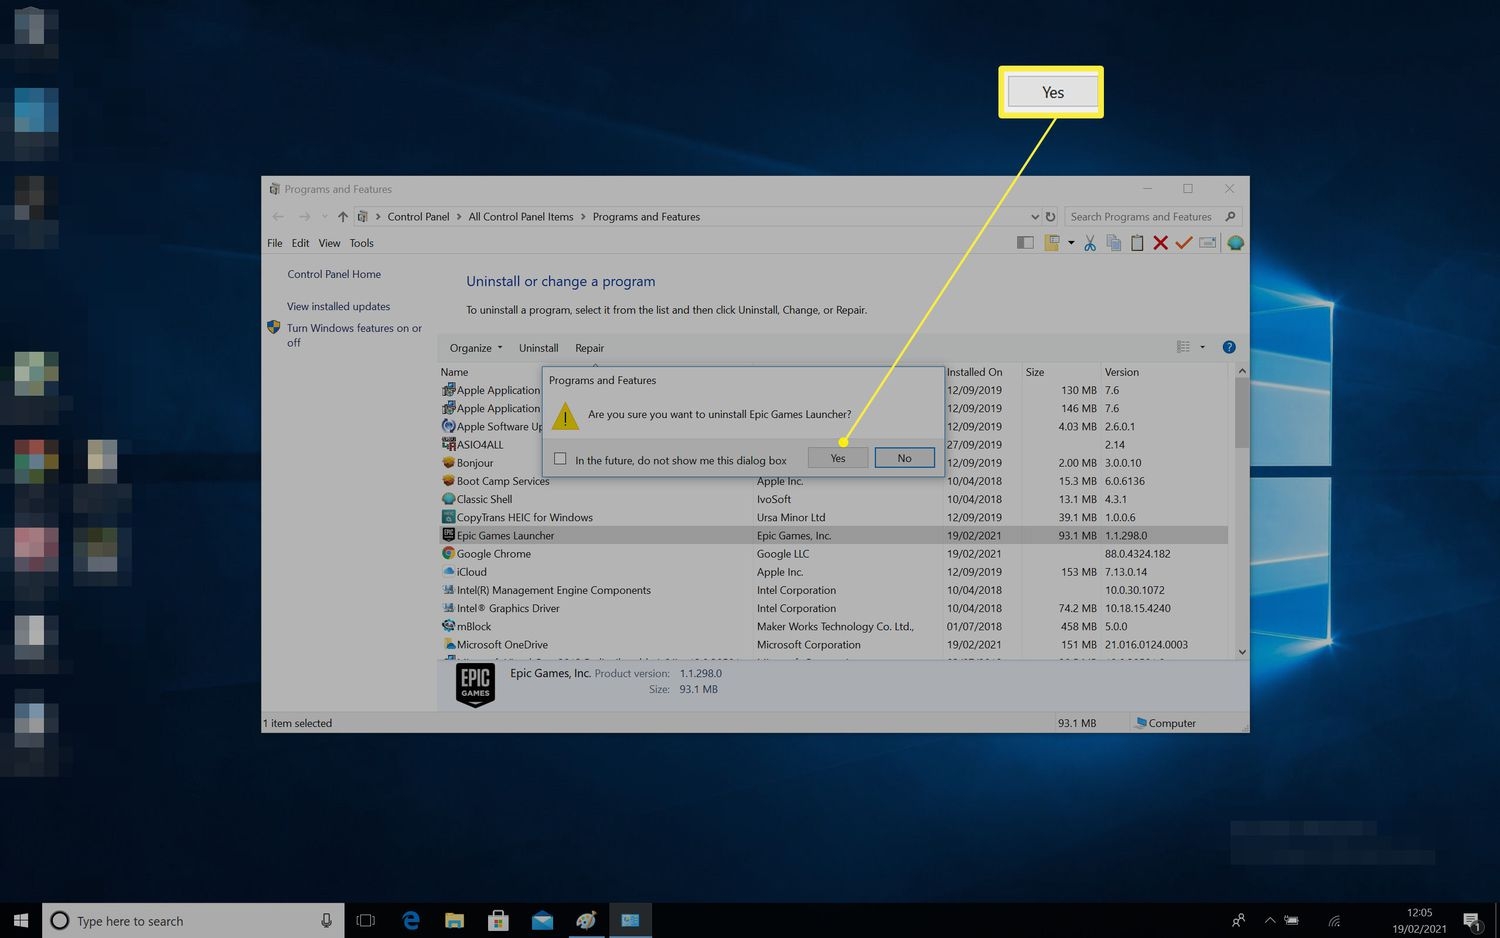Sort by the Size column header
Screen dimensions: 1500x938
click(1035, 372)
